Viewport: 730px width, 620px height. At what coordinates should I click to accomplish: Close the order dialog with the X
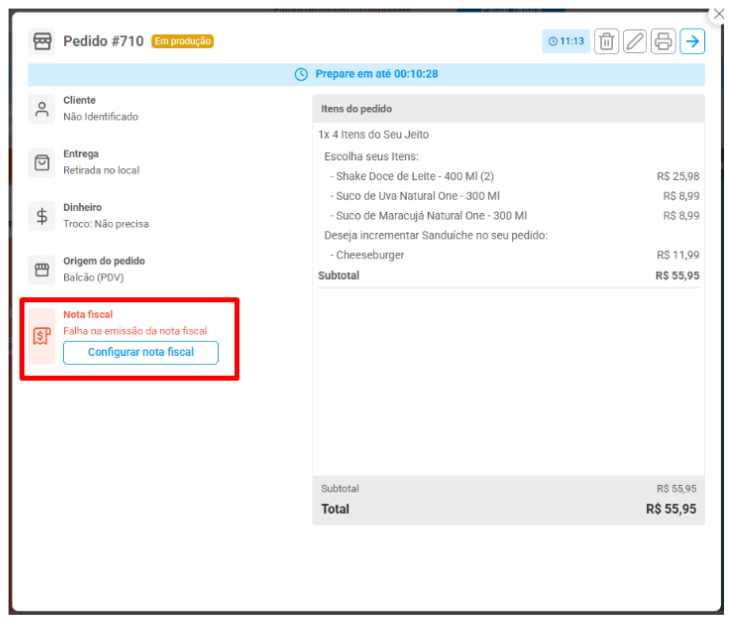click(x=717, y=14)
